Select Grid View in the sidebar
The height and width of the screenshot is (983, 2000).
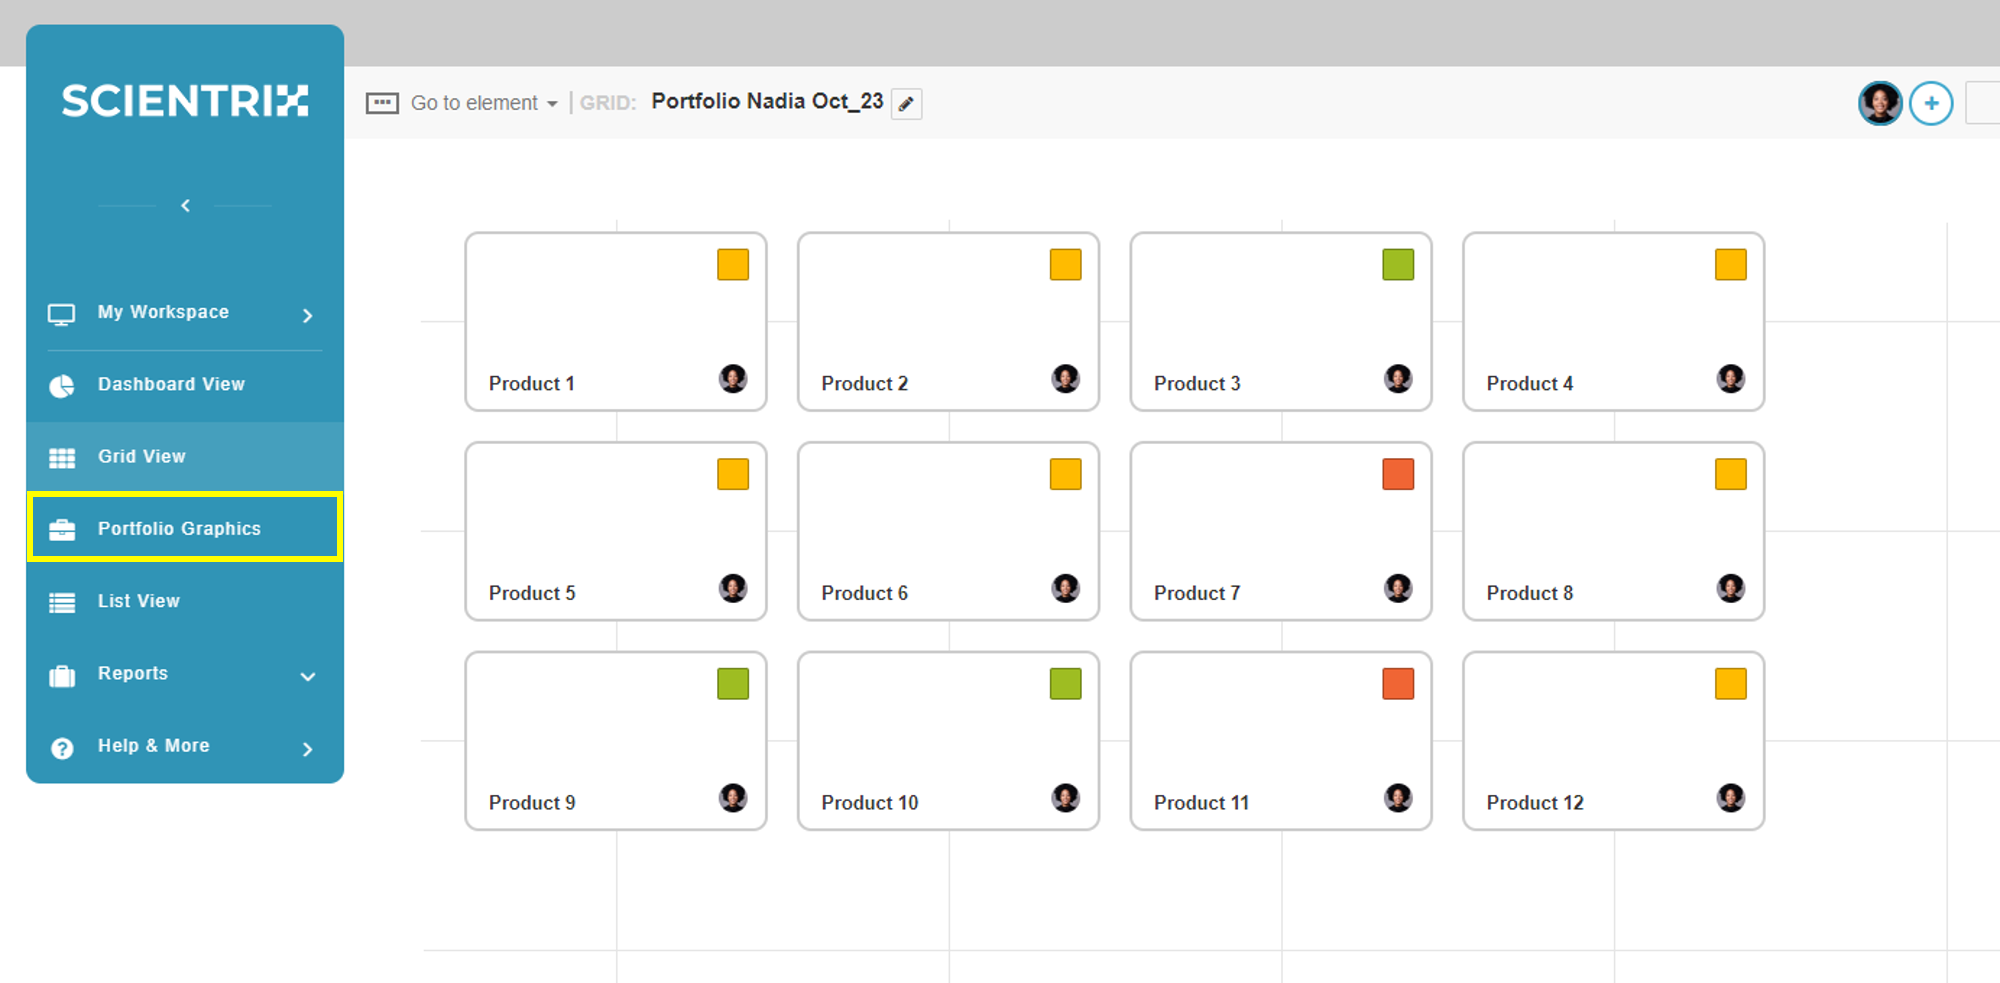[x=185, y=457]
